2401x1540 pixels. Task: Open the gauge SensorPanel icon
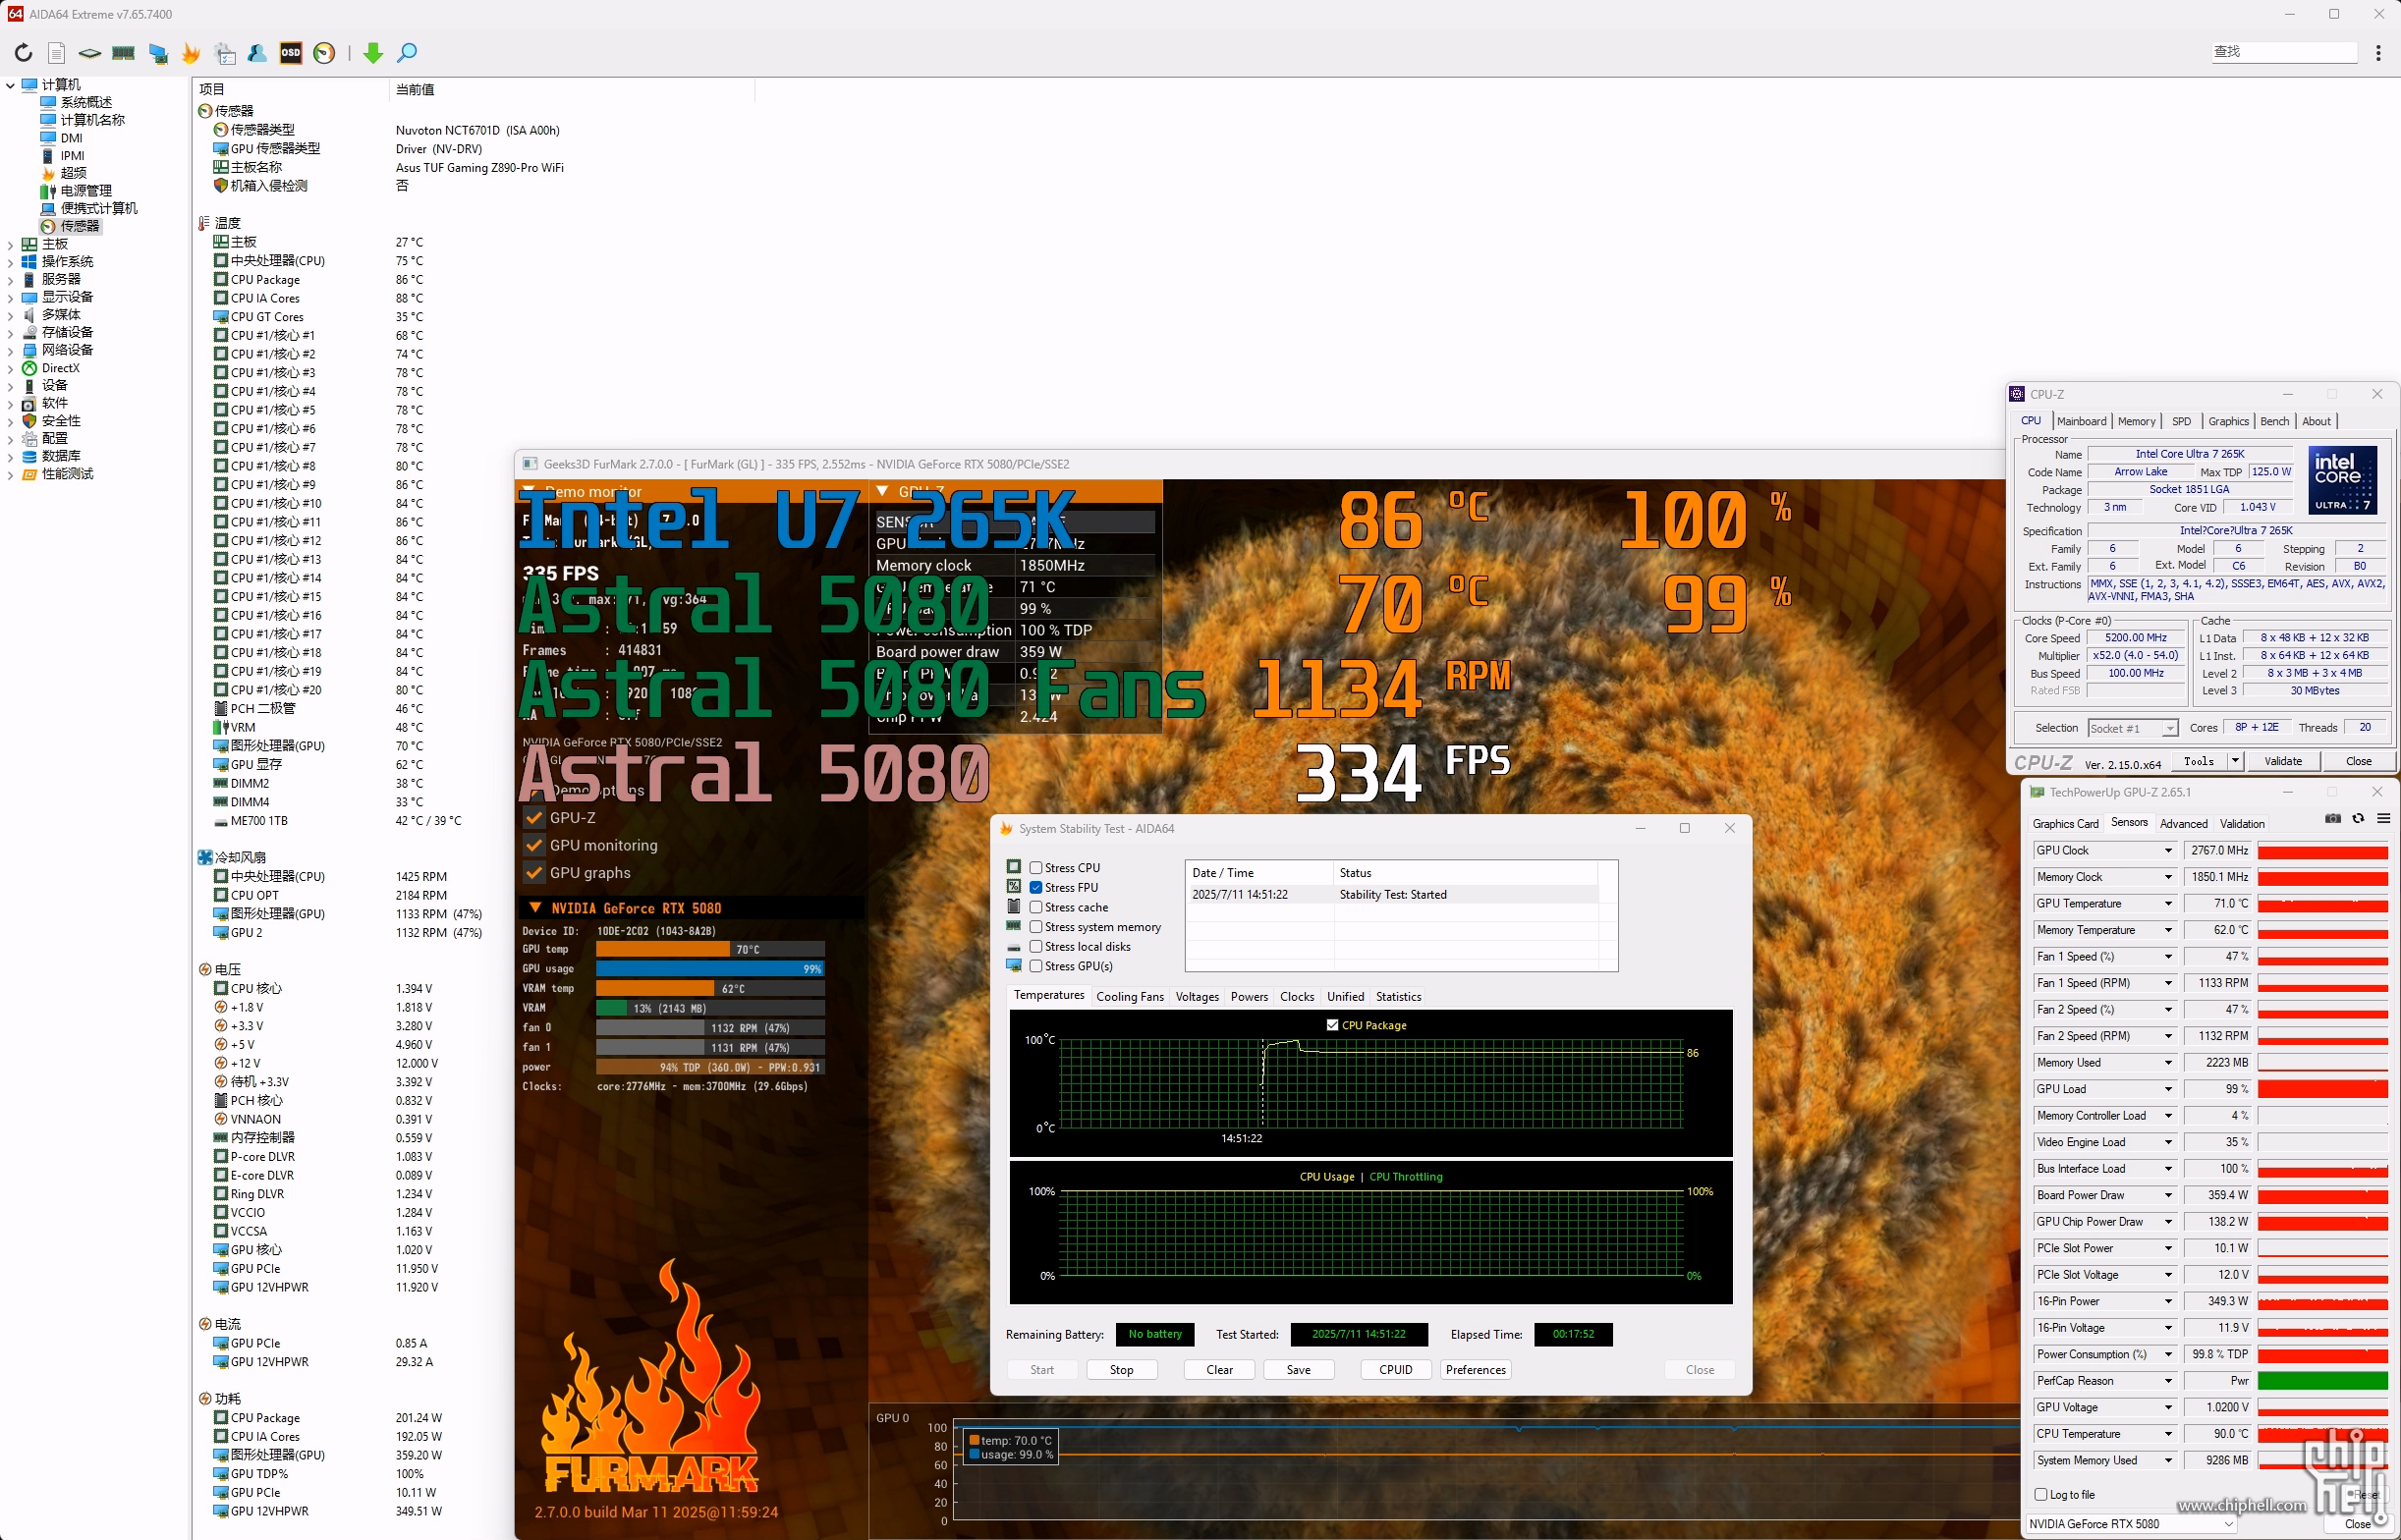(324, 53)
